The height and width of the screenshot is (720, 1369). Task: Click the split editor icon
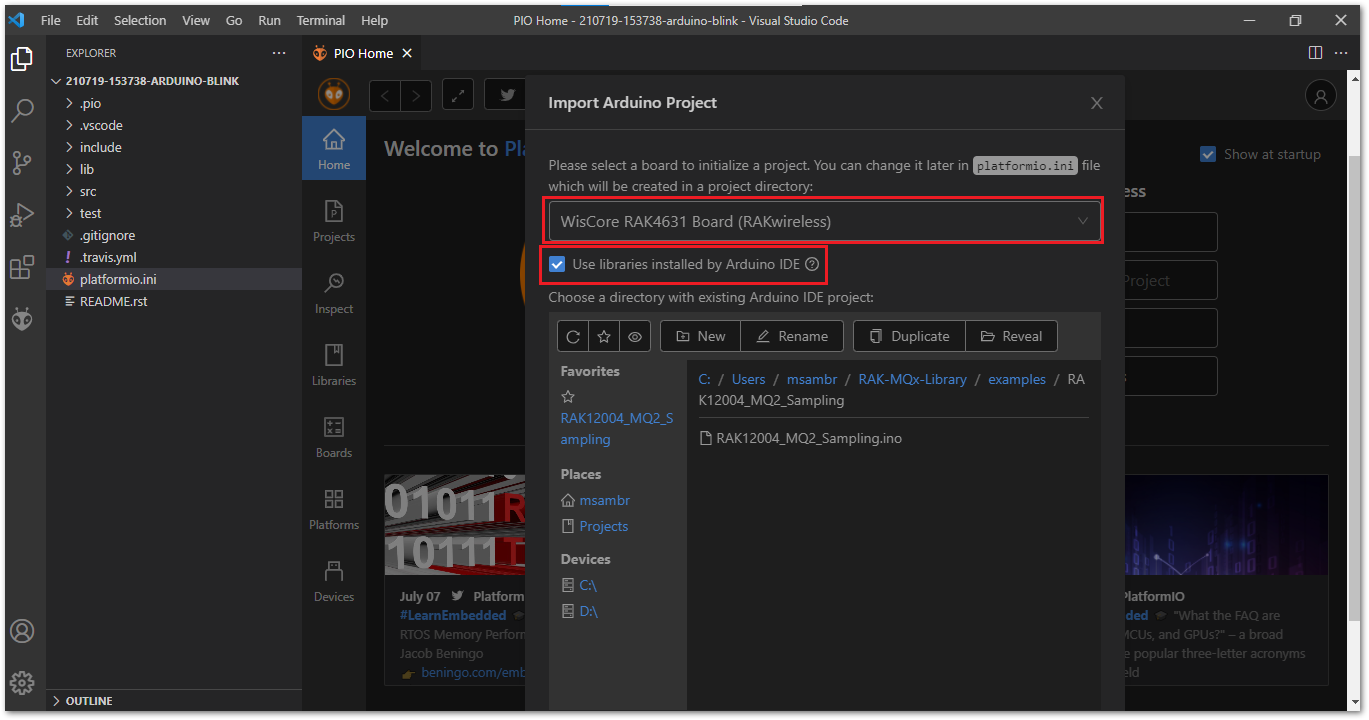[1315, 53]
